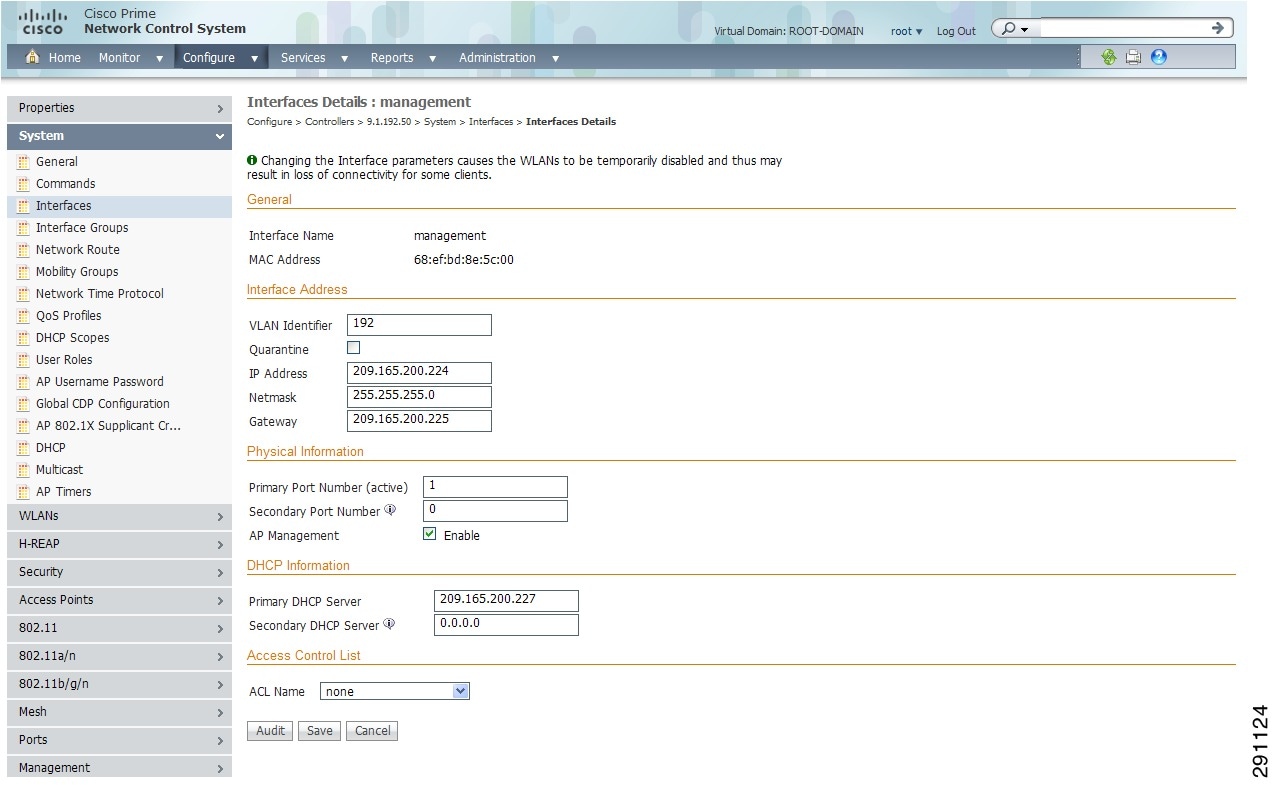This screenshot has height=785, width=1274.
Task: Open the Reports menu
Action: tap(392, 57)
